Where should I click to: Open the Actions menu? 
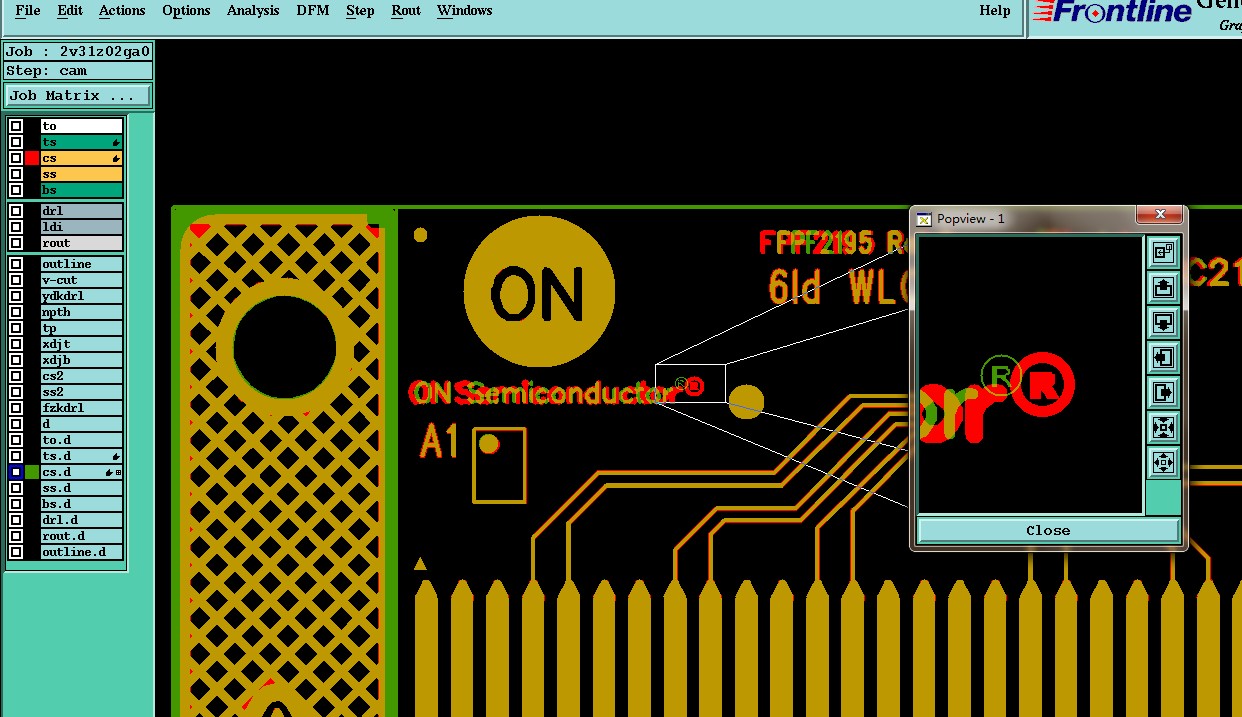tap(122, 11)
